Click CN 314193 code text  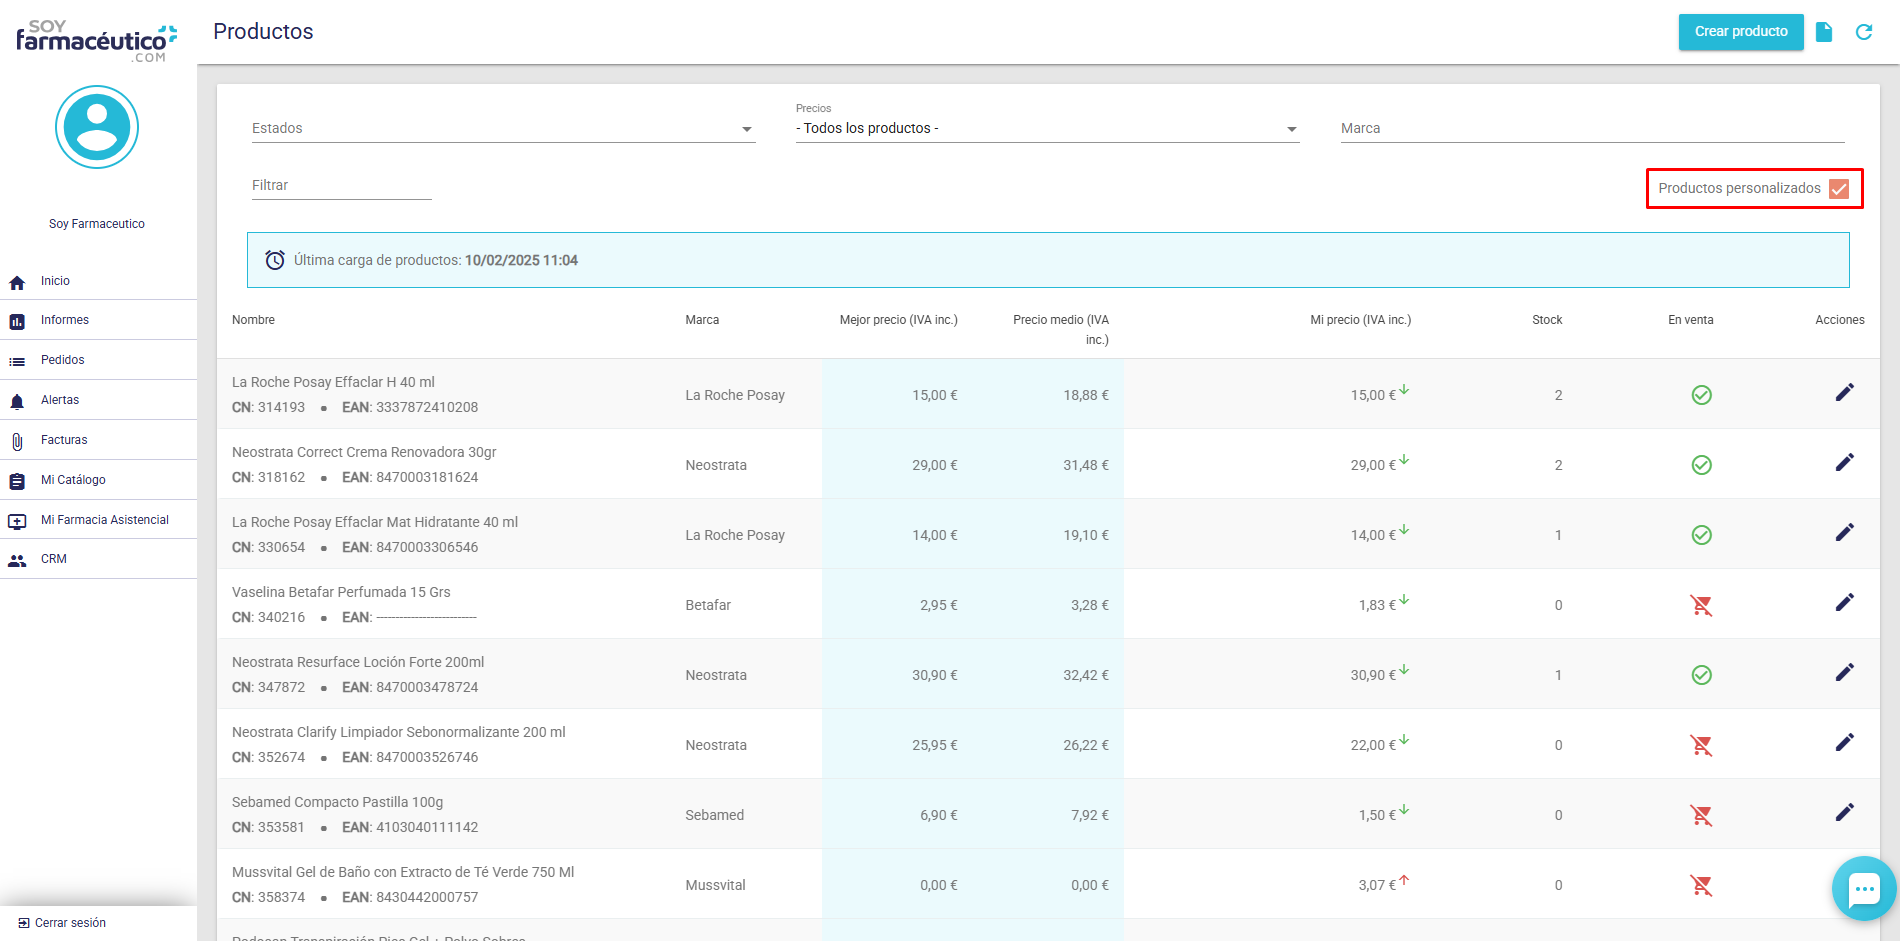coord(268,407)
